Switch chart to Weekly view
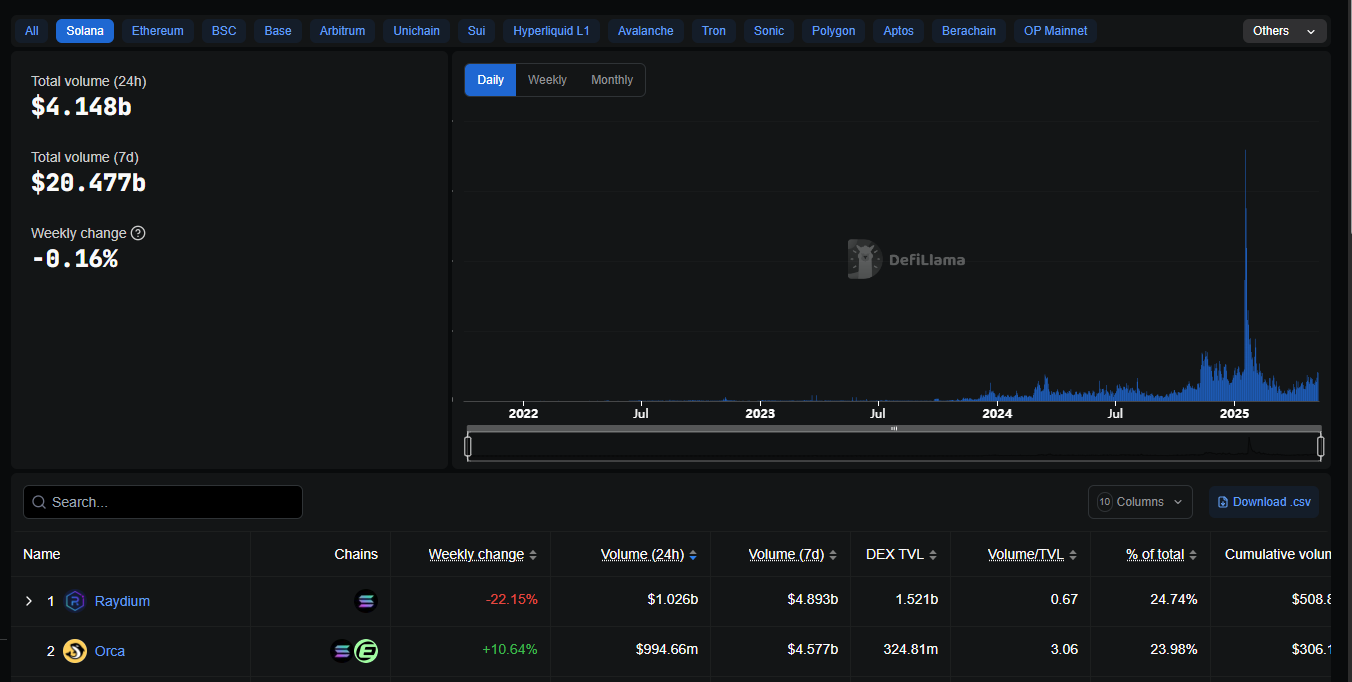 547,80
